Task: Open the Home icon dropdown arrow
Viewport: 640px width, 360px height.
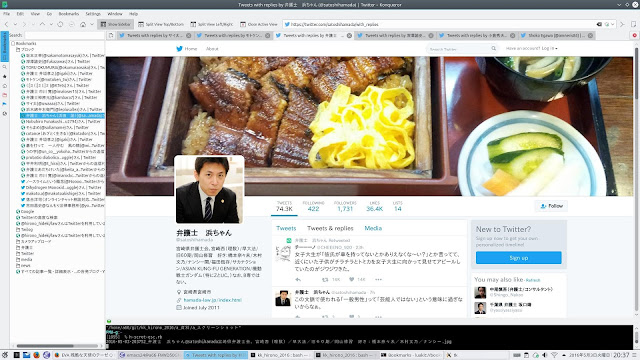Action: point(92,24)
